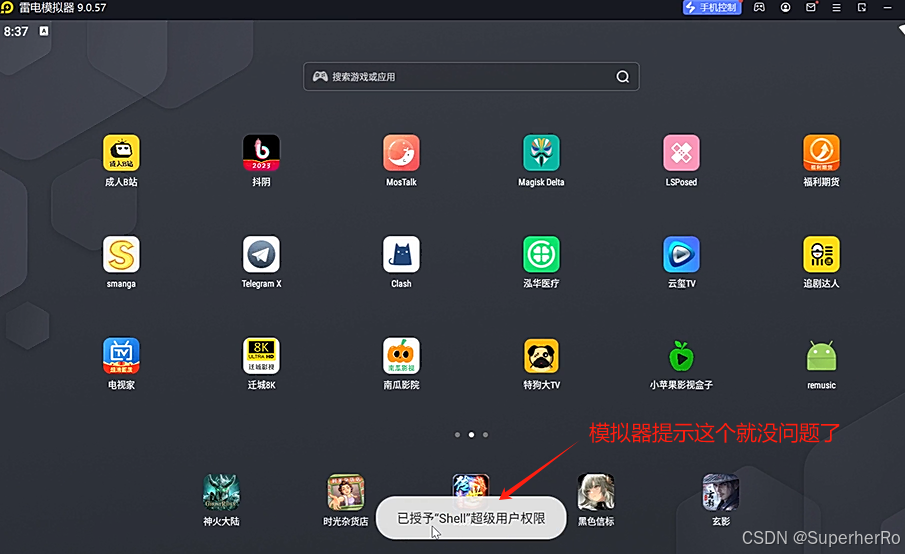Click the search magnifier icon
Screen dimensions: 905x554
[x=623, y=77]
